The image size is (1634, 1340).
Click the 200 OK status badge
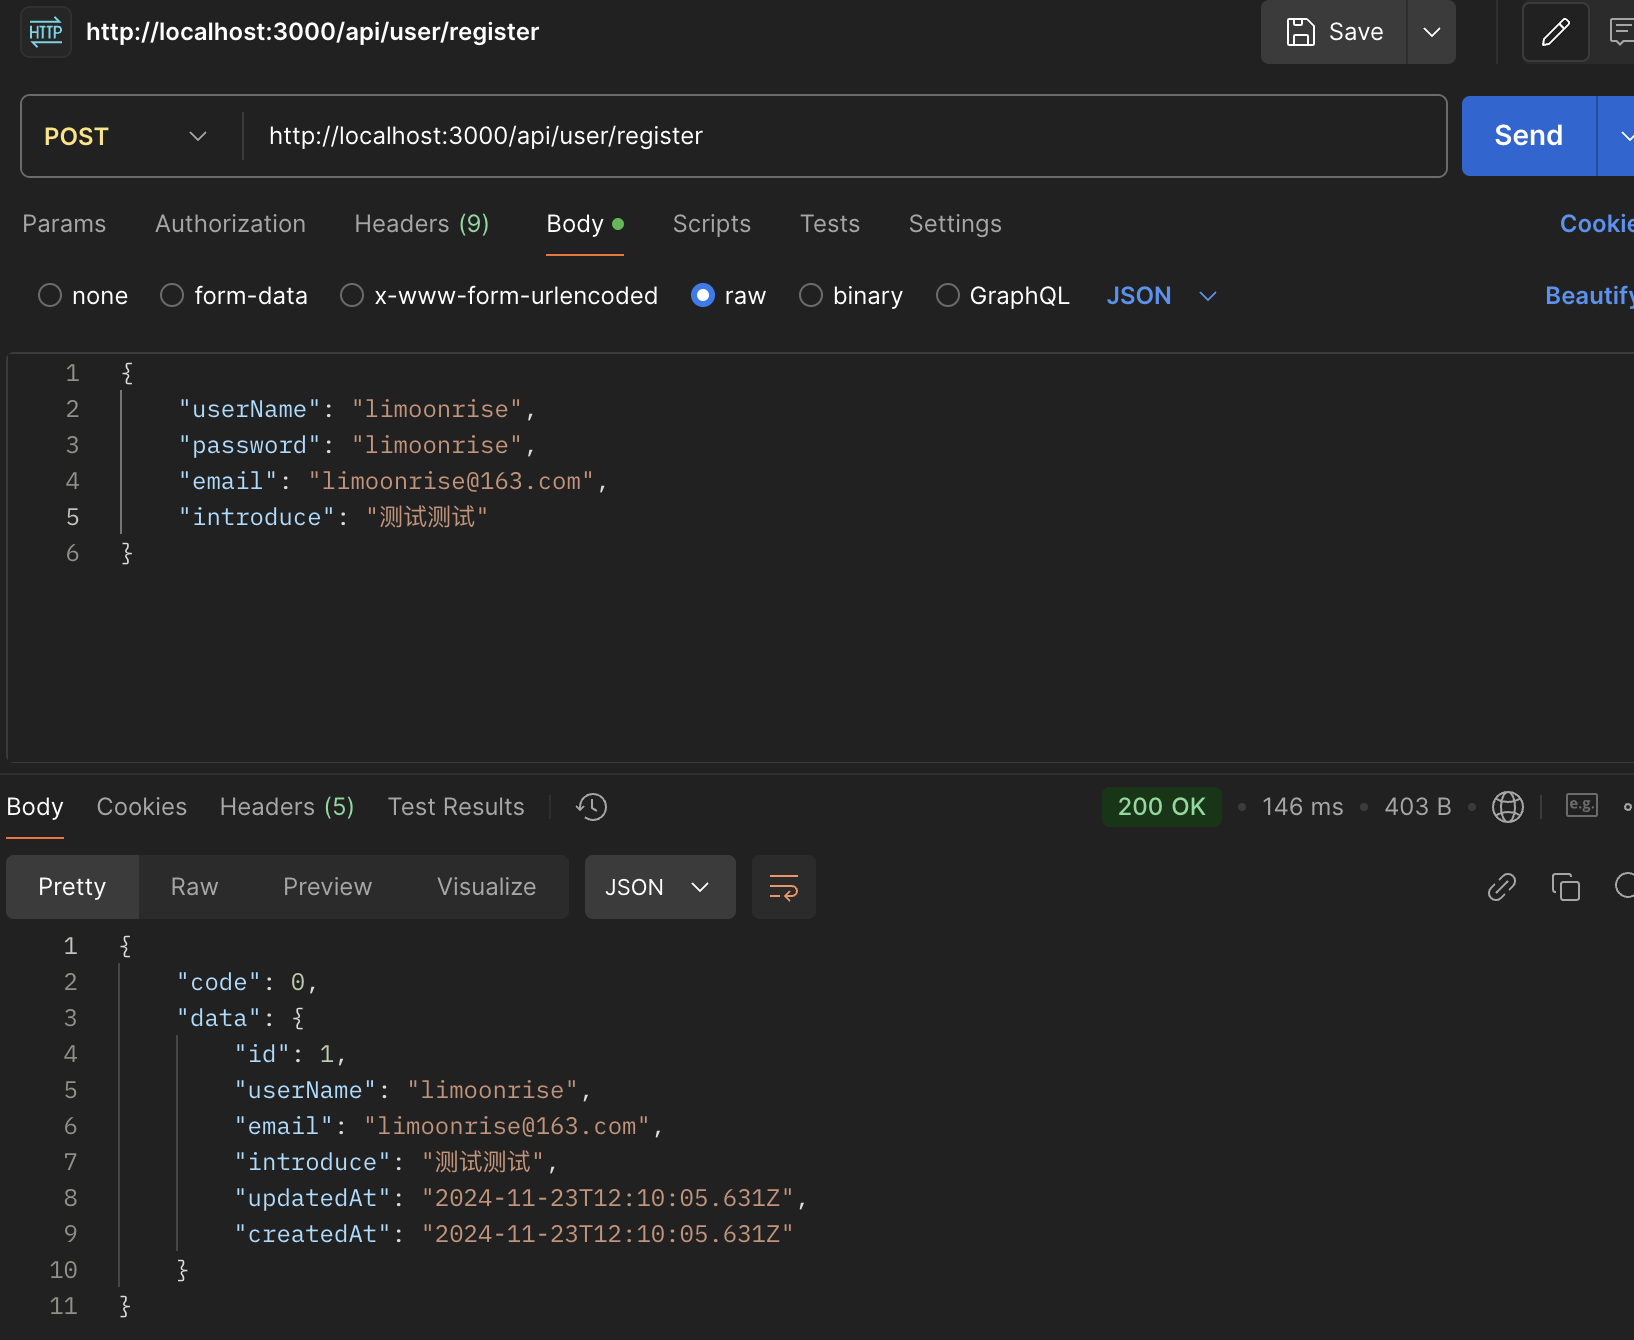(1162, 807)
